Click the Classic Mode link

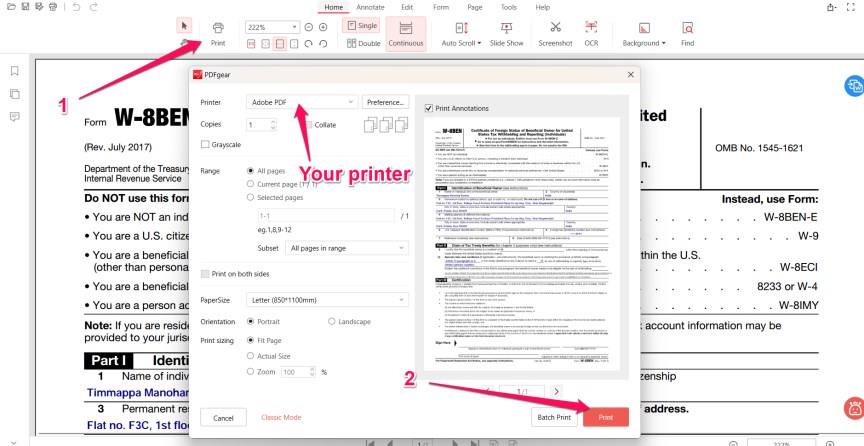tap(281, 417)
